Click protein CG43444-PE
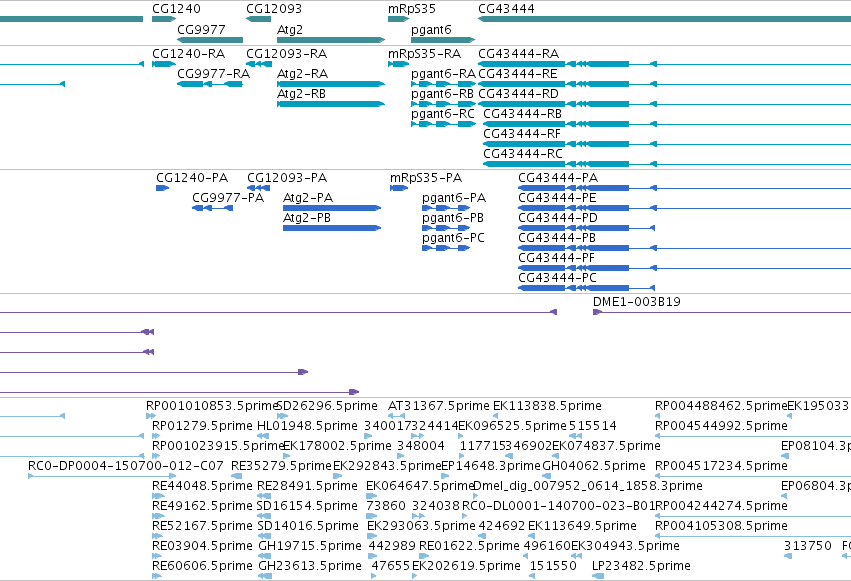 point(557,198)
